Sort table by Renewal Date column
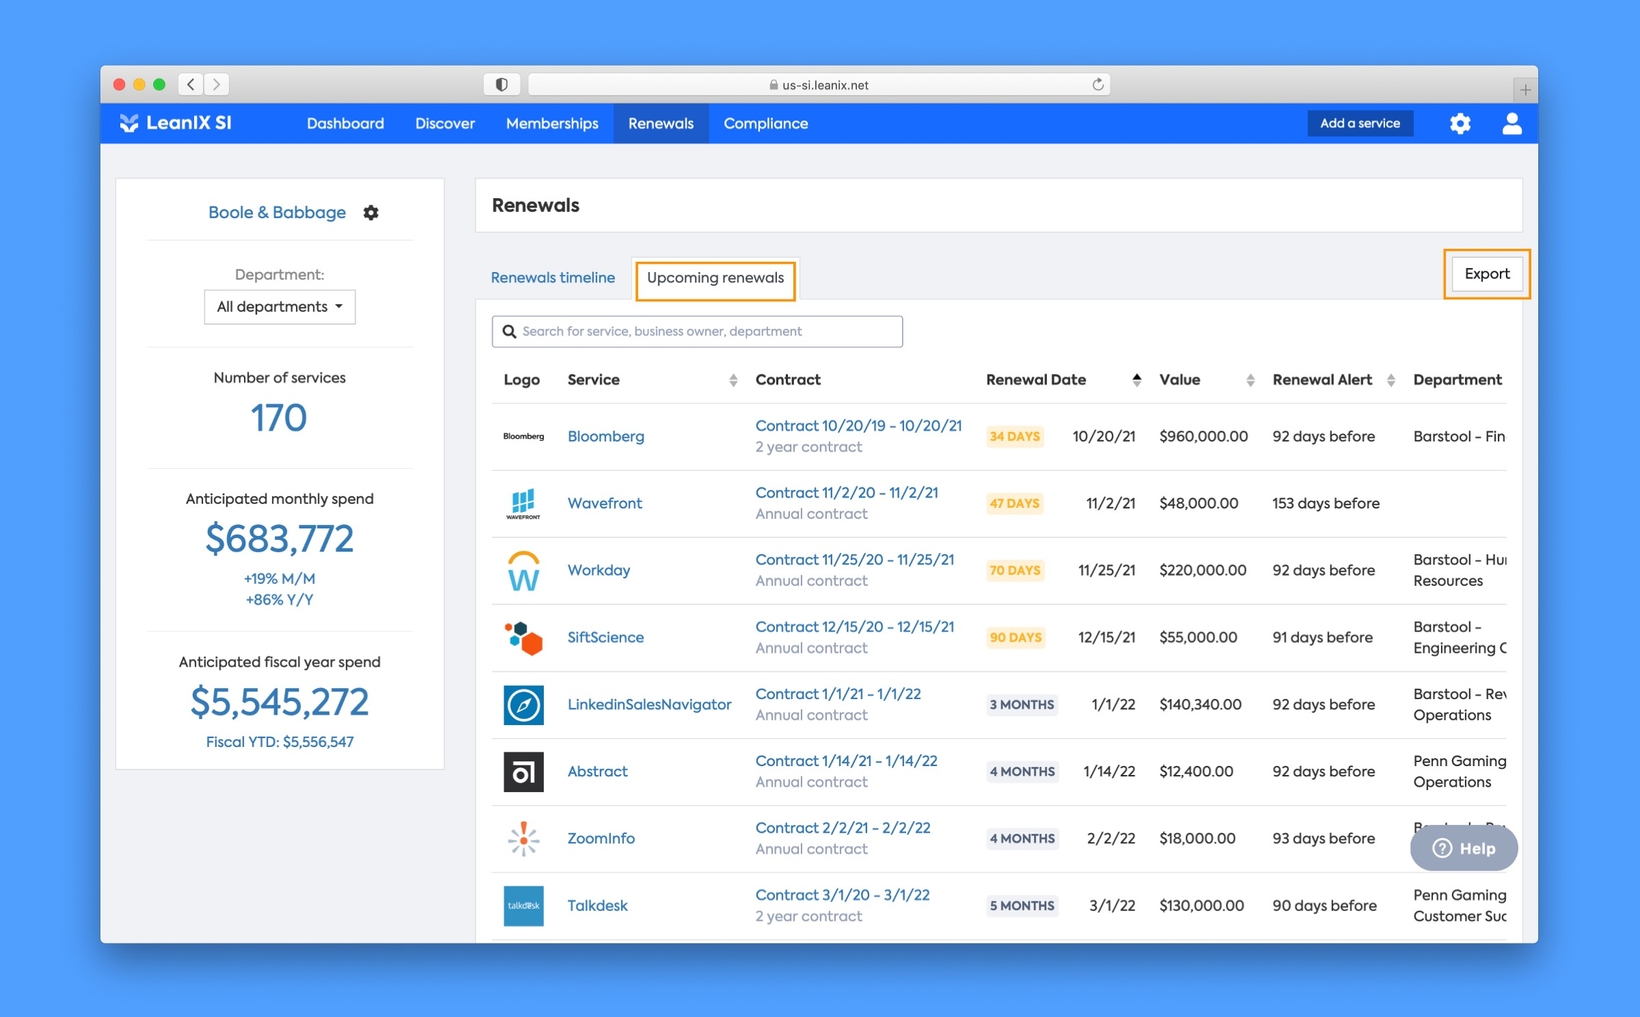This screenshot has height=1017, width=1640. pos(1136,380)
